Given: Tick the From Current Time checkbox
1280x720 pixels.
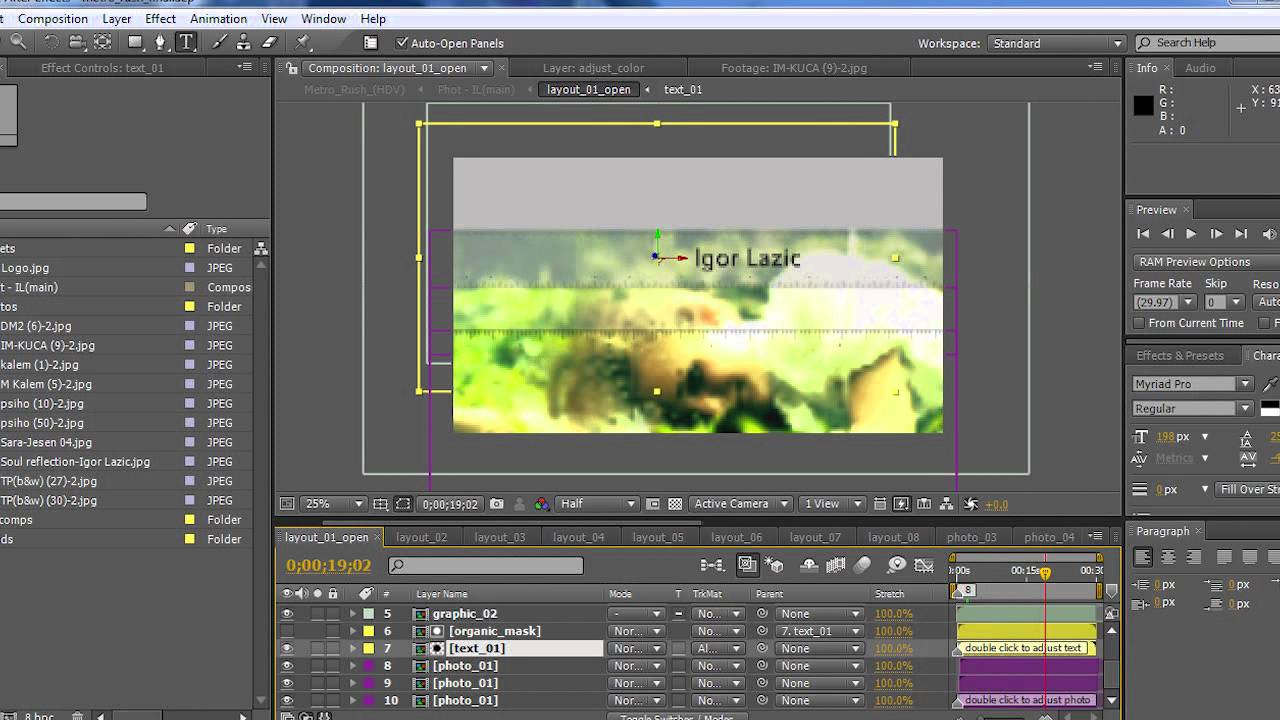Looking at the screenshot, I should point(1138,323).
